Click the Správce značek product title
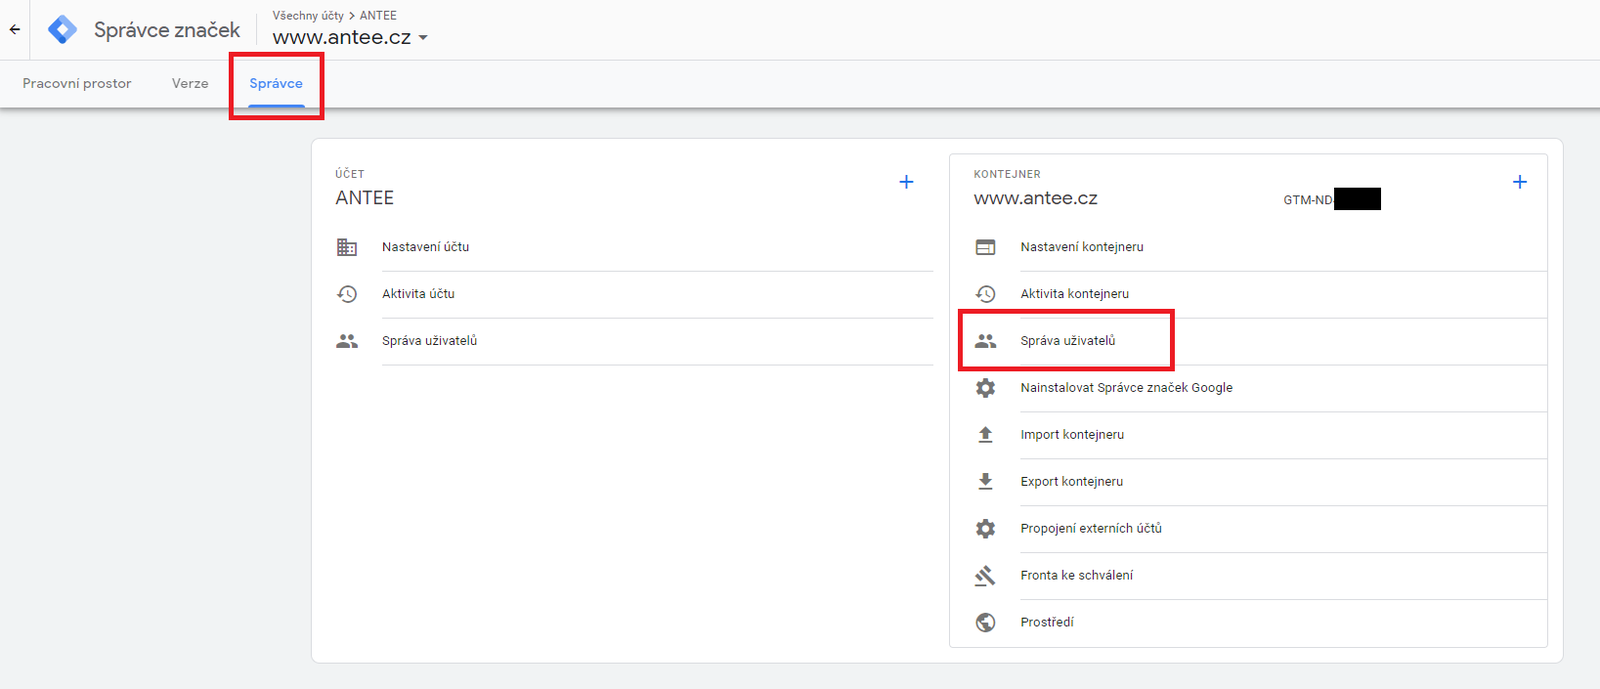Image resolution: width=1600 pixels, height=689 pixels. click(x=167, y=30)
